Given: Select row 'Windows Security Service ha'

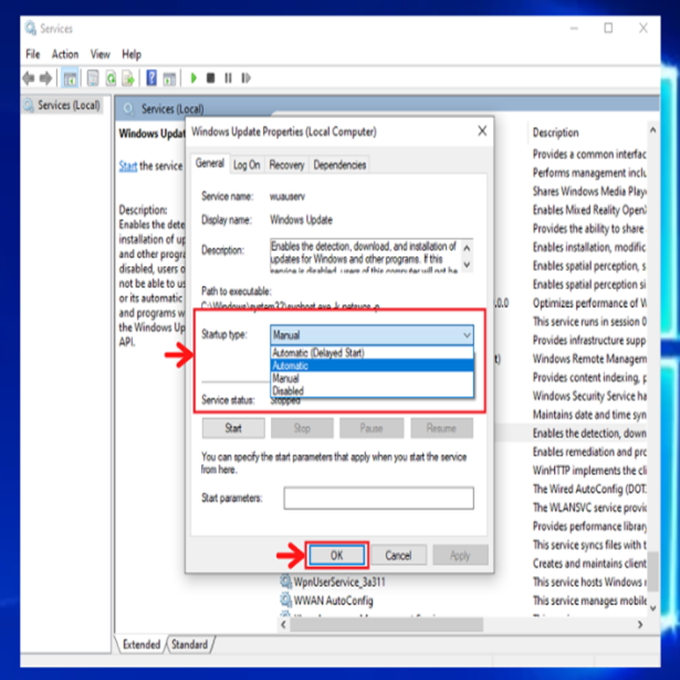Looking at the screenshot, I should click(x=589, y=396).
